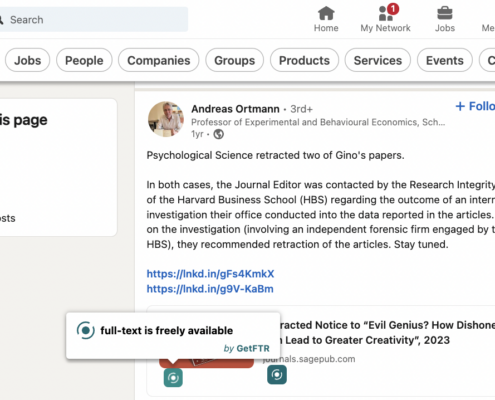The width and height of the screenshot is (495, 400).
Task: Click the professor headline under Ortmann's name
Action: 318,122
